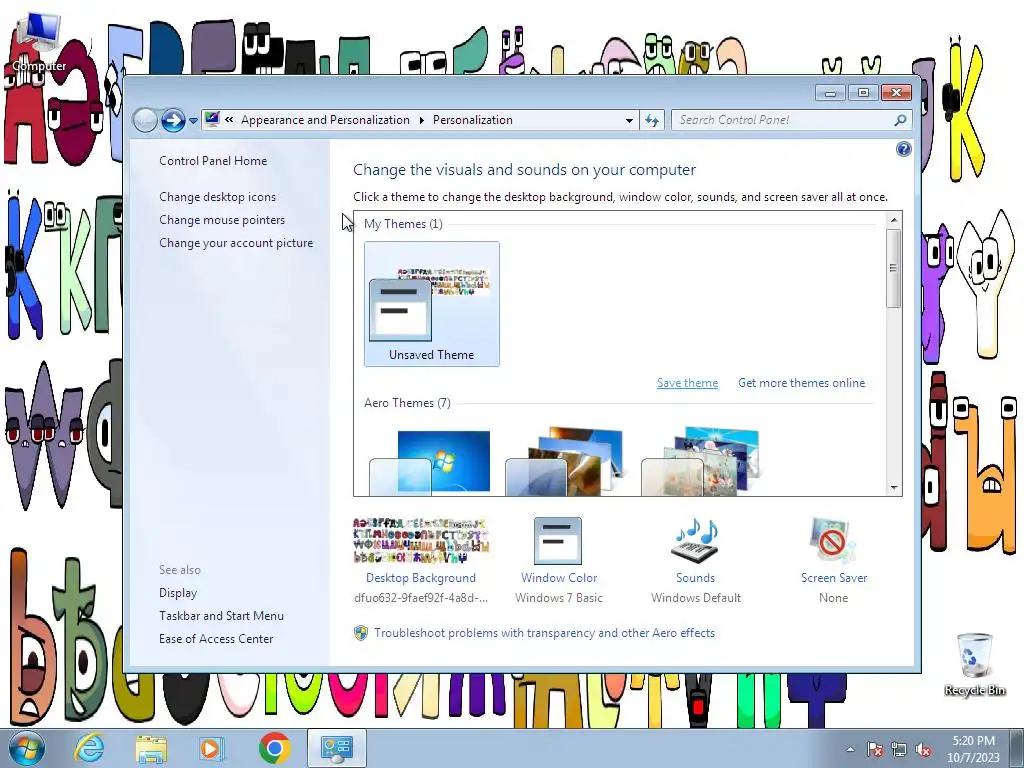1024x768 pixels.
Task: Click the Save theme link
Action: pyautogui.click(x=687, y=383)
